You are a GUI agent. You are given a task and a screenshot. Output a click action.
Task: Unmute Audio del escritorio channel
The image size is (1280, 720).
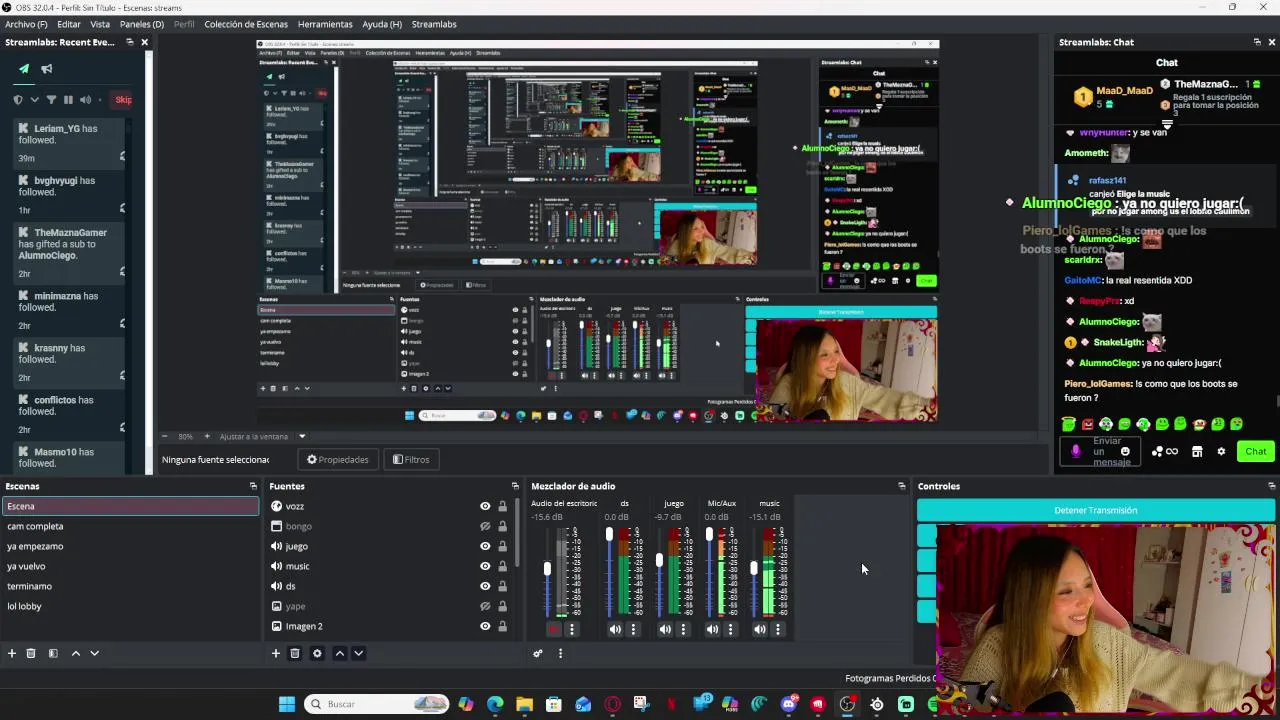coord(554,629)
